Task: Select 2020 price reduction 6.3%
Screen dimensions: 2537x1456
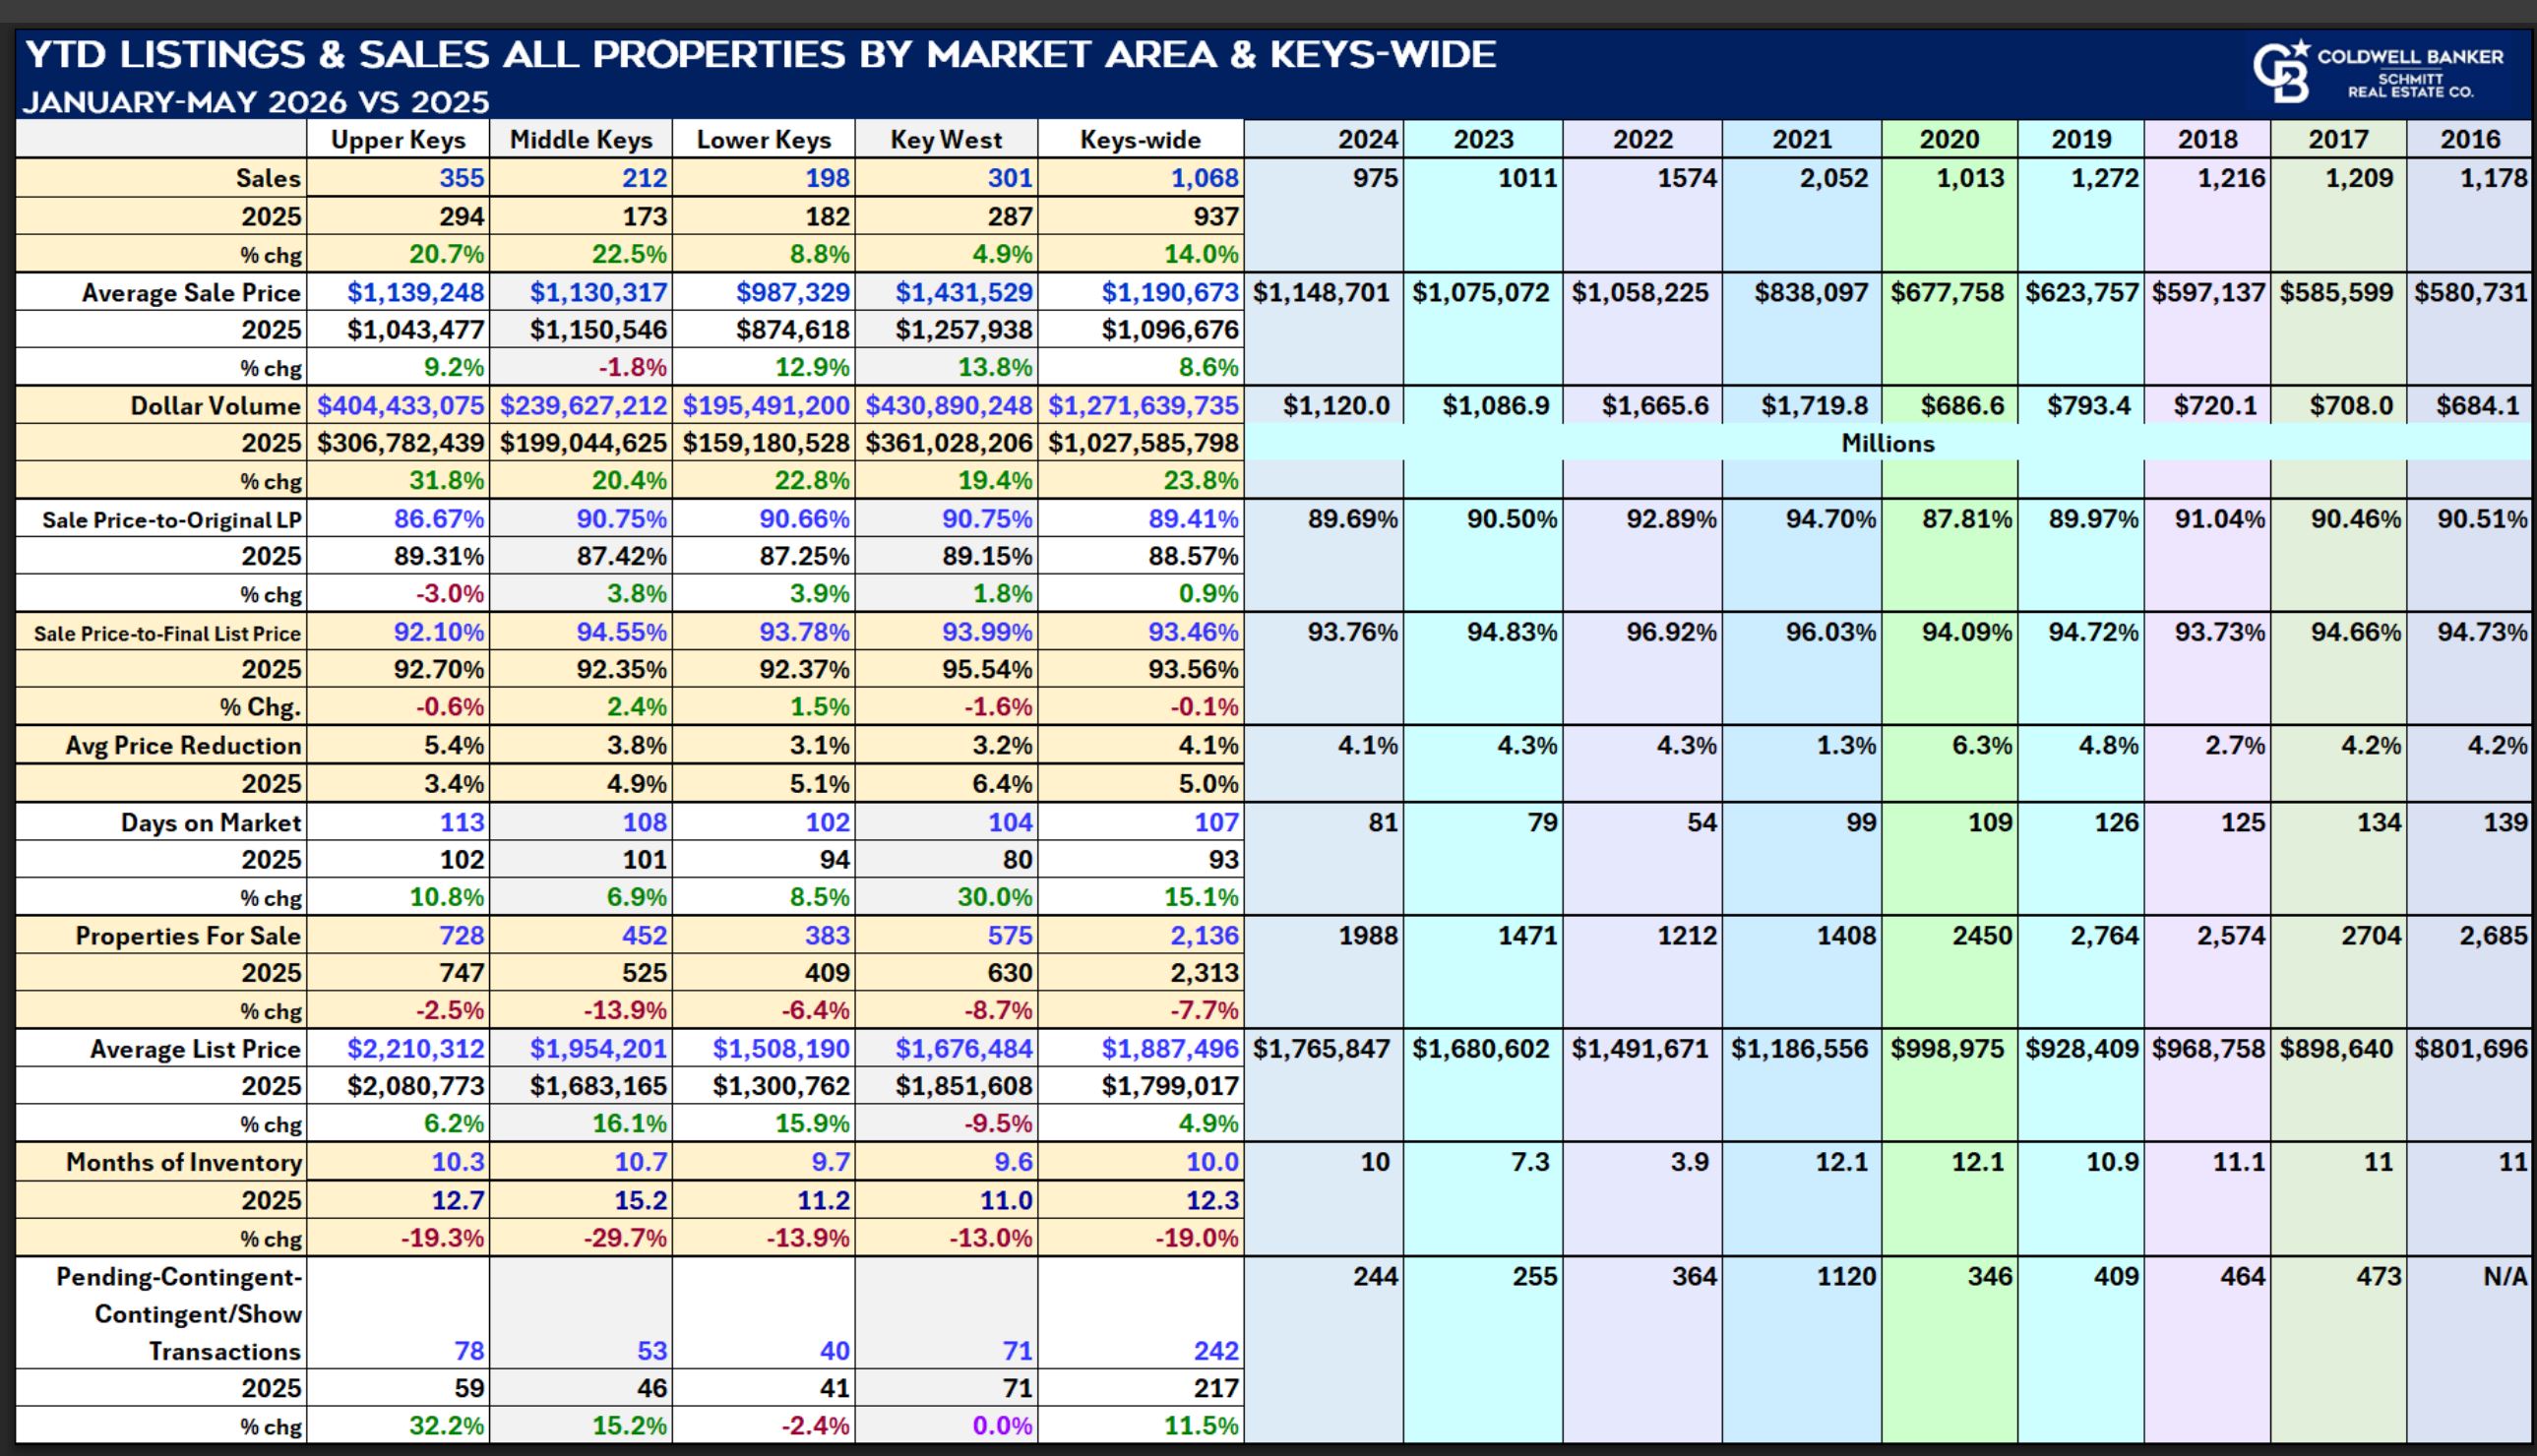Action: click(1982, 746)
